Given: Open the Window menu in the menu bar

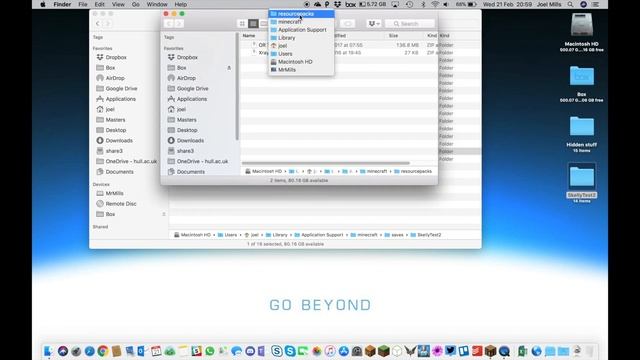Looking at the screenshot, I should [x=157, y=4].
